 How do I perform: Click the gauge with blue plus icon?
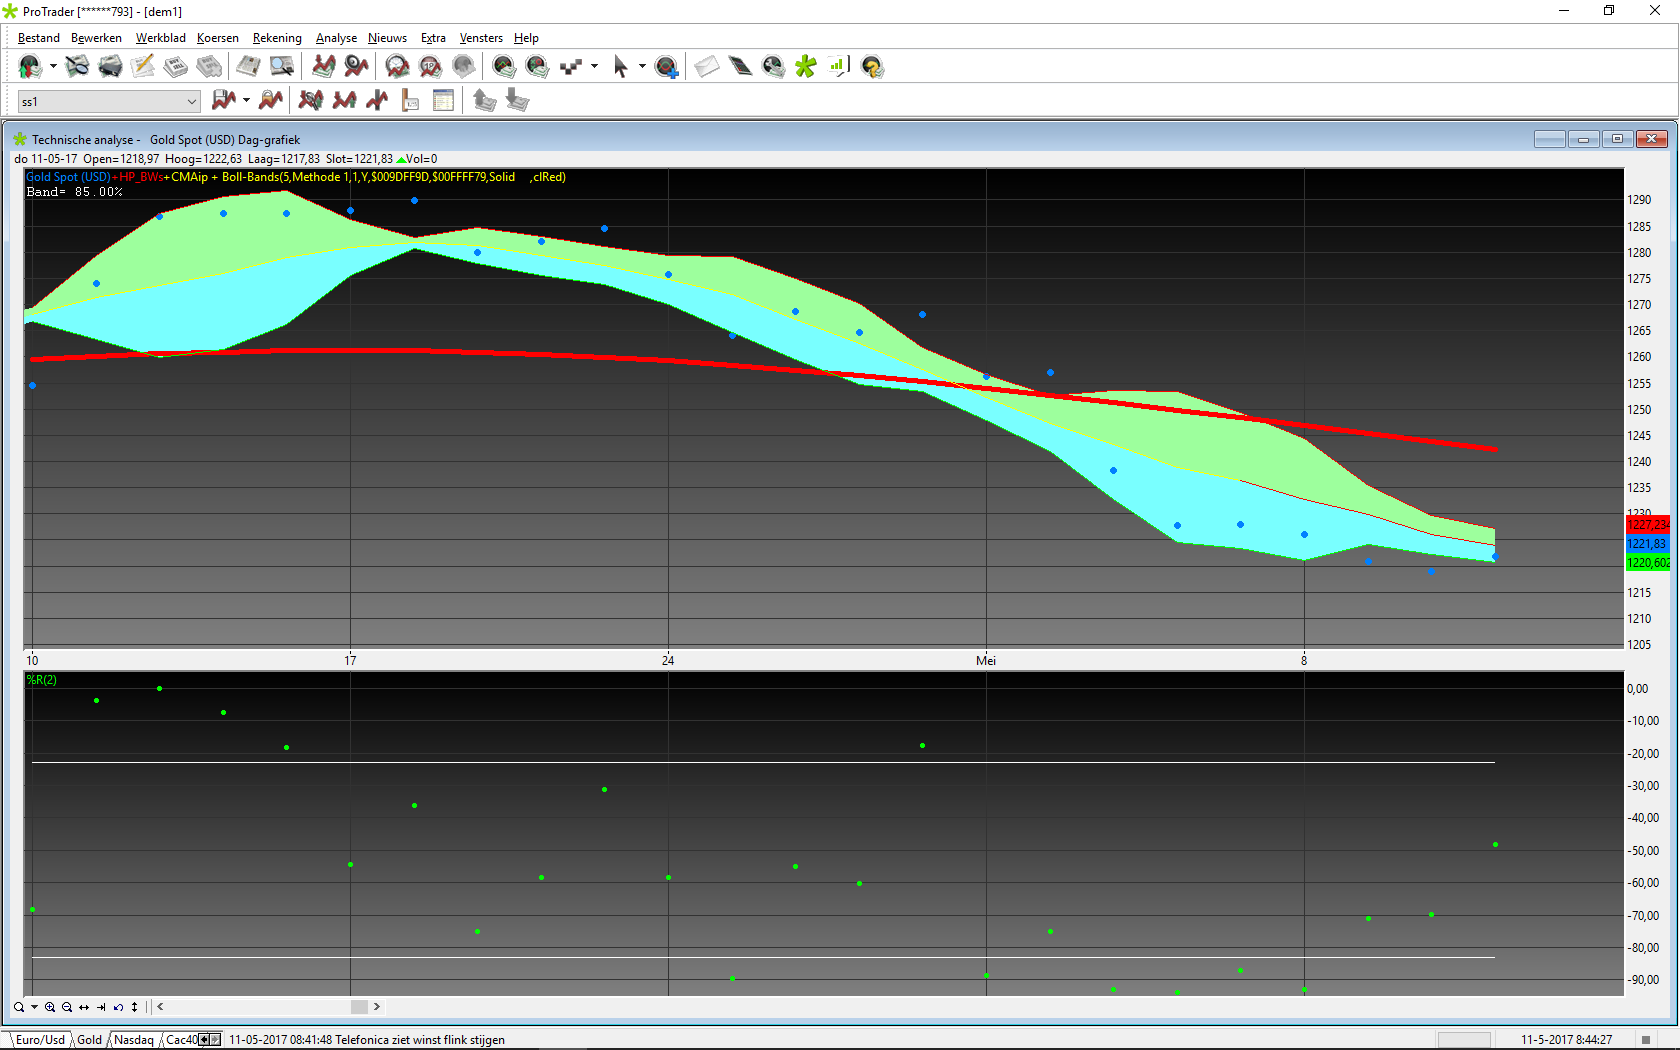pyautogui.click(x=666, y=67)
